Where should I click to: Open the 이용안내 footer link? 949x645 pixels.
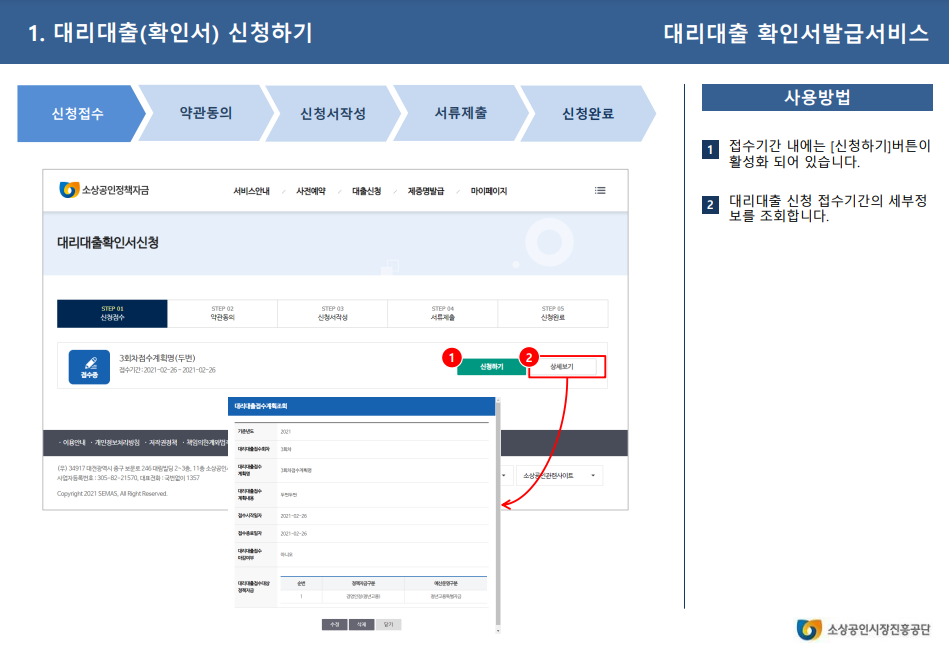(x=74, y=443)
